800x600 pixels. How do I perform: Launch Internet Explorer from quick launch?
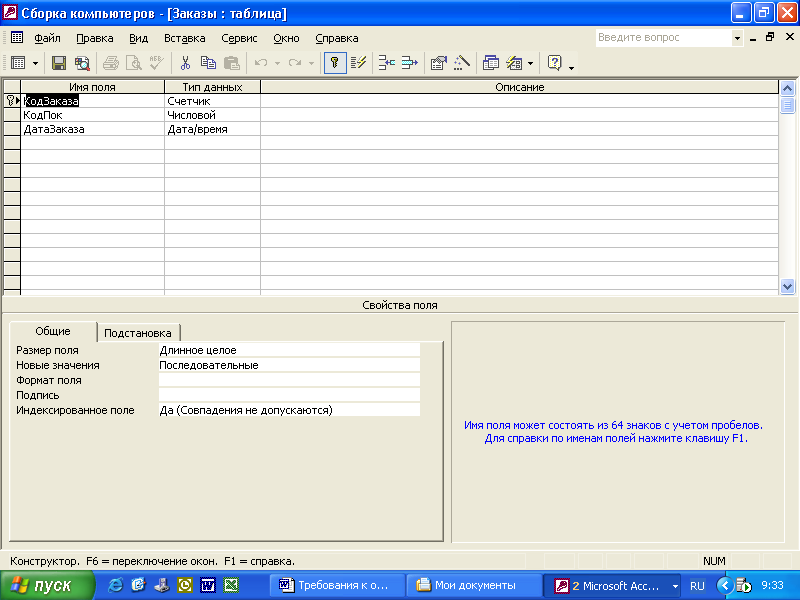[115, 585]
